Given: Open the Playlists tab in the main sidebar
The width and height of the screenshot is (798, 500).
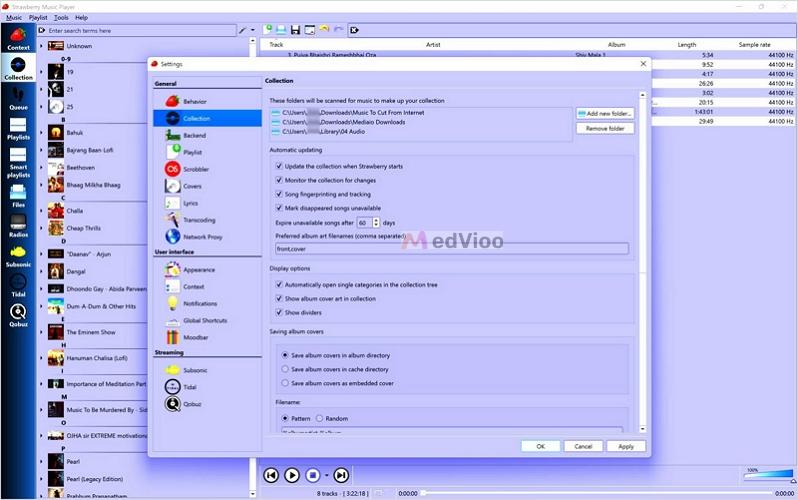Looking at the screenshot, I should 18,128.
